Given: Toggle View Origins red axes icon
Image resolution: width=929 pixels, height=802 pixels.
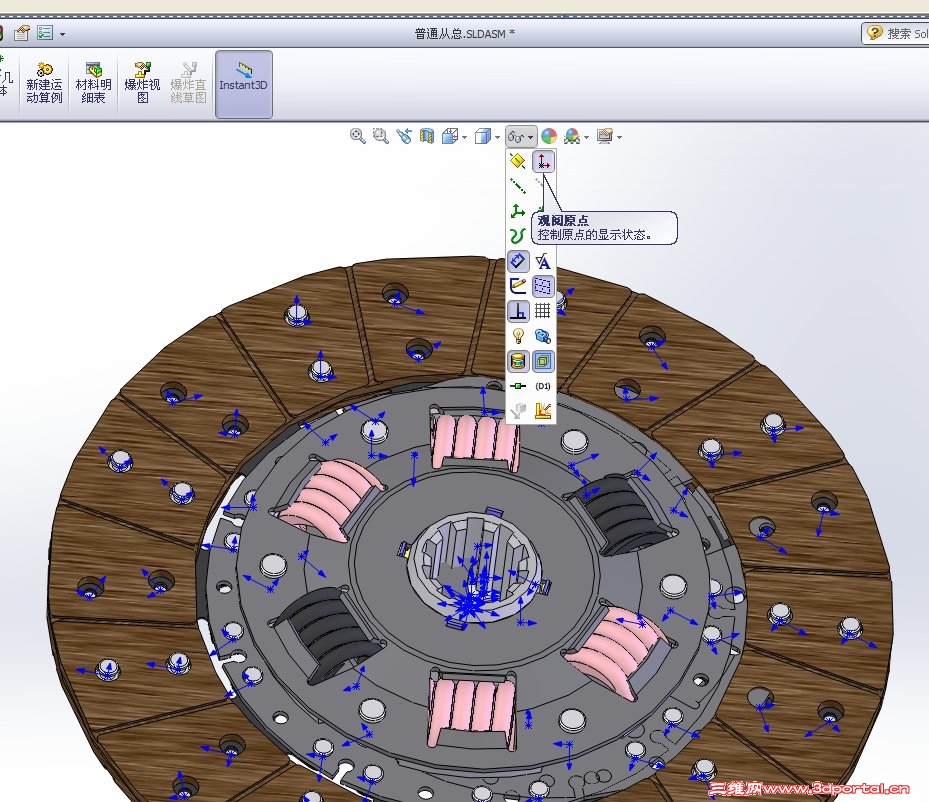Looking at the screenshot, I should (543, 161).
